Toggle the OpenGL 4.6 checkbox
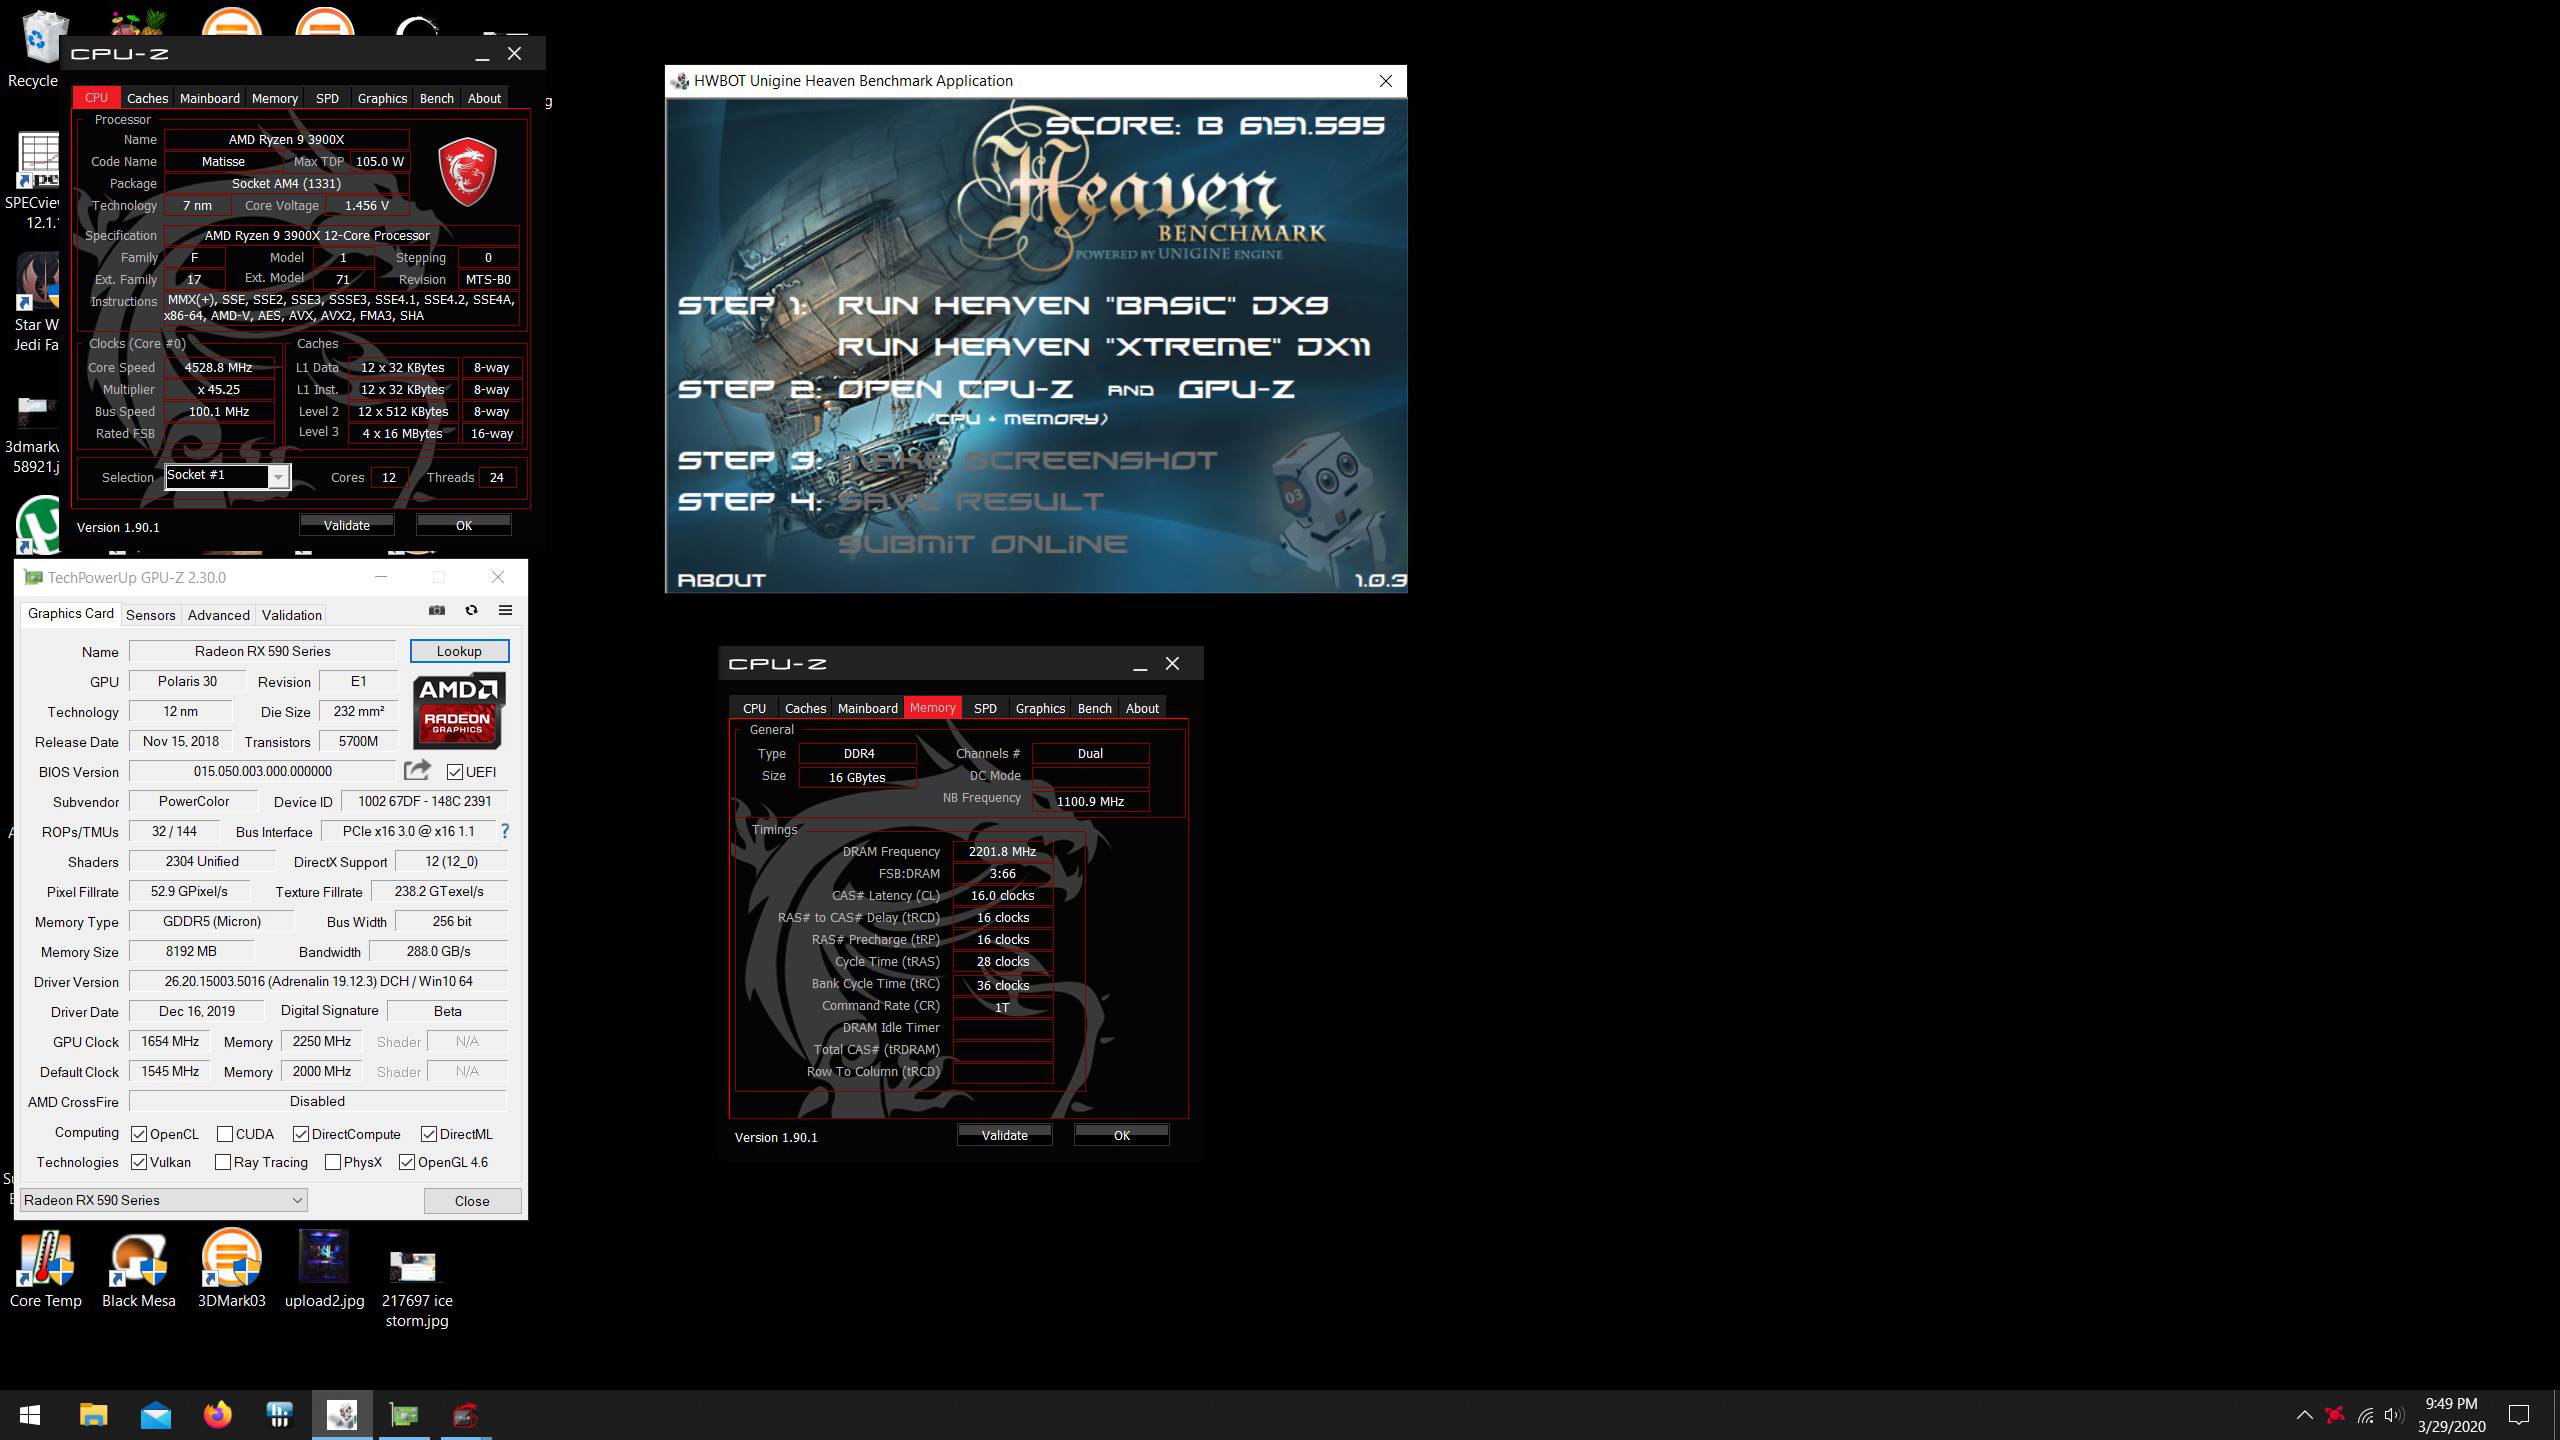 point(407,1162)
